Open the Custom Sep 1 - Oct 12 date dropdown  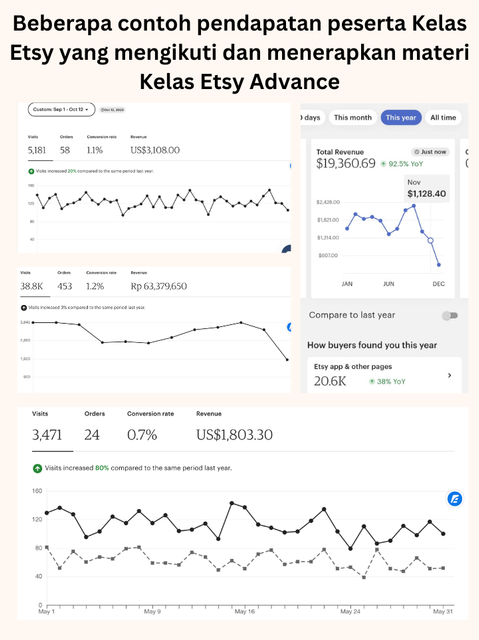tap(61, 109)
